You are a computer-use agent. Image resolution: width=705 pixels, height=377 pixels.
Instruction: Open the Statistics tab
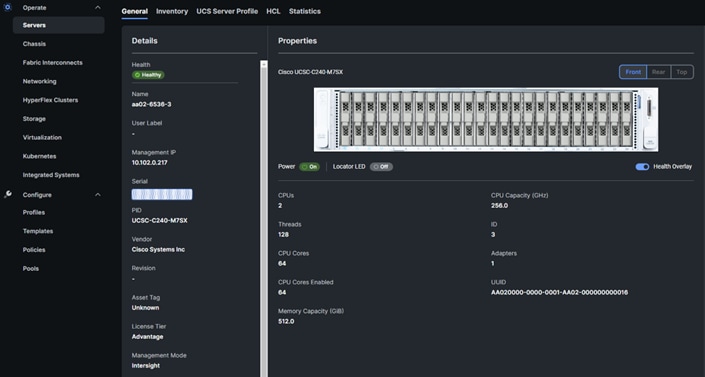click(305, 11)
